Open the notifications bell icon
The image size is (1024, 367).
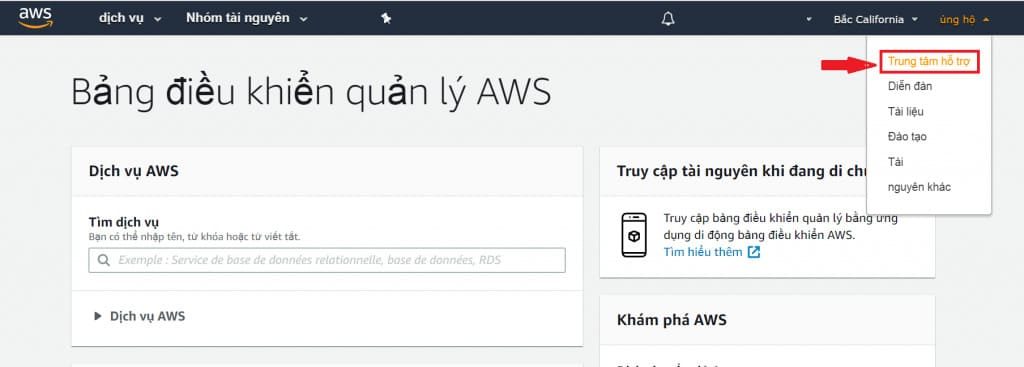[x=667, y=19]
